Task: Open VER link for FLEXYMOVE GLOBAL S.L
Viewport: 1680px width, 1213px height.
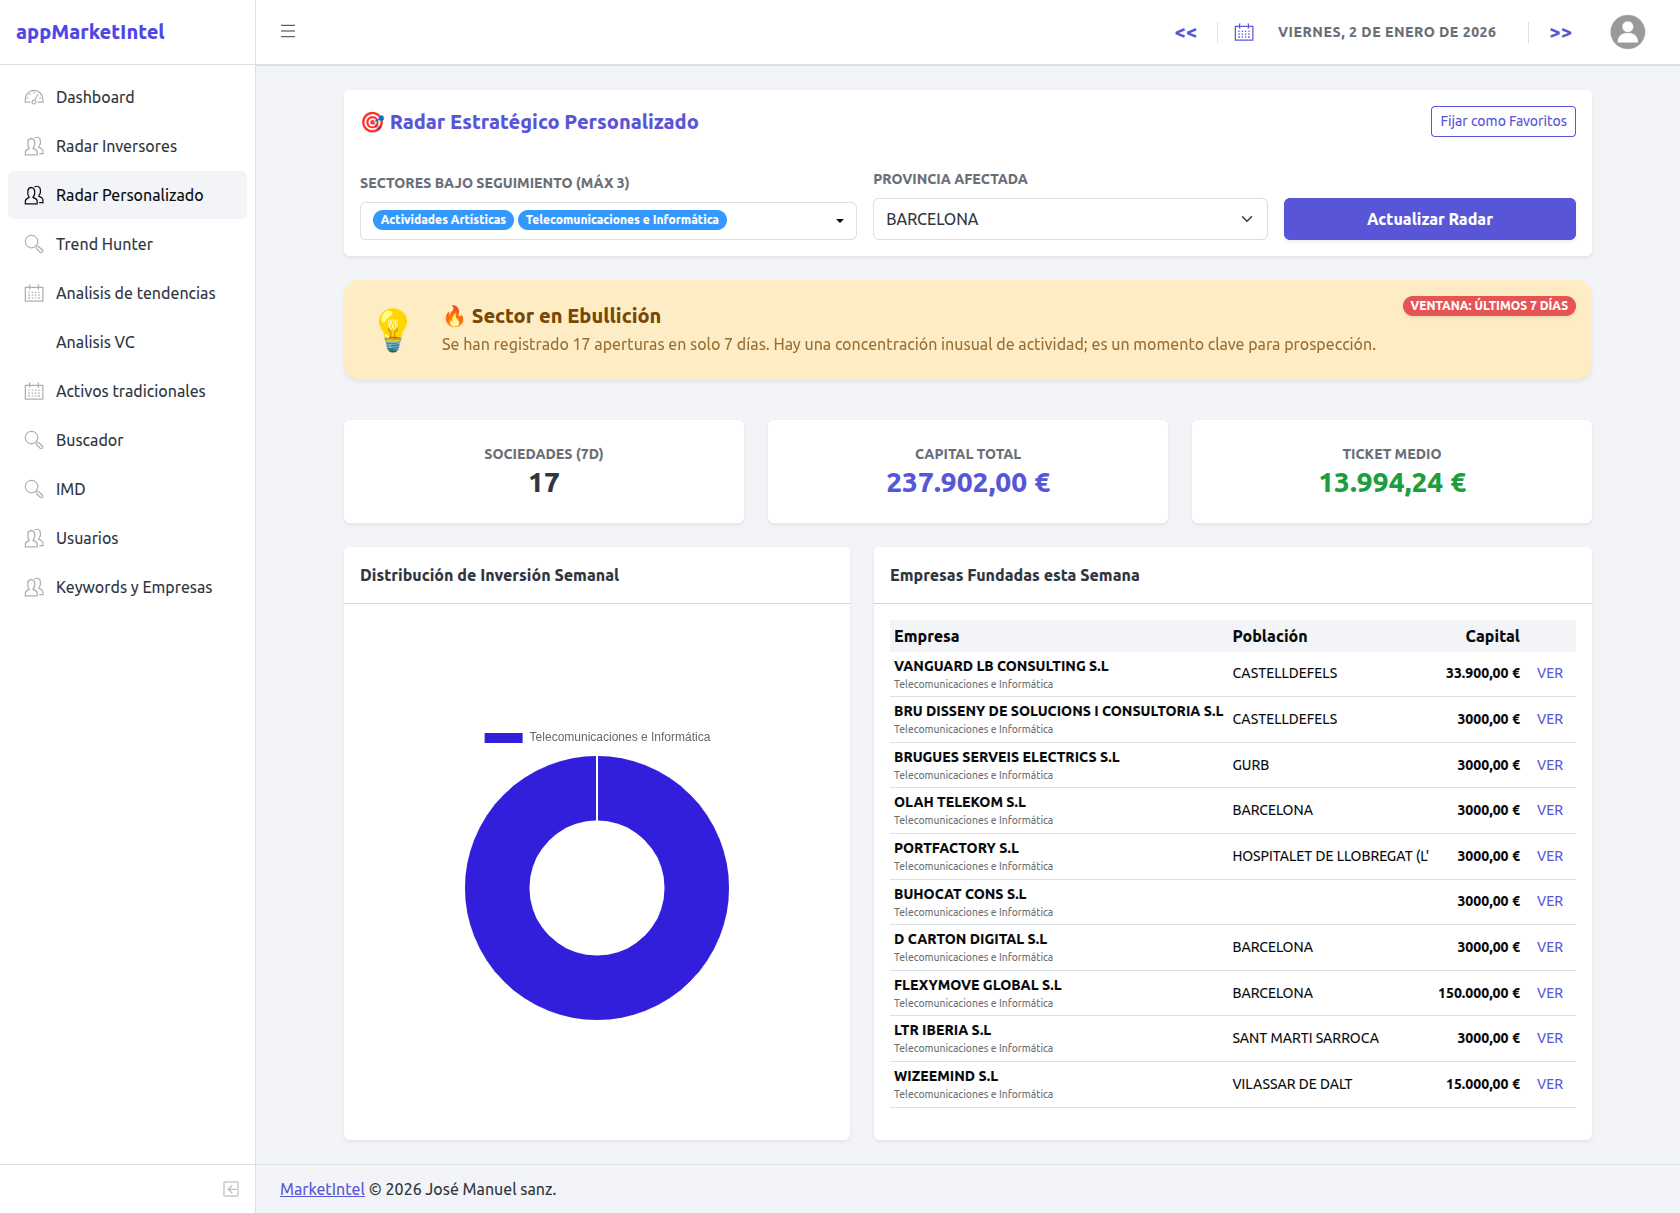Action: pos(1550,993)
